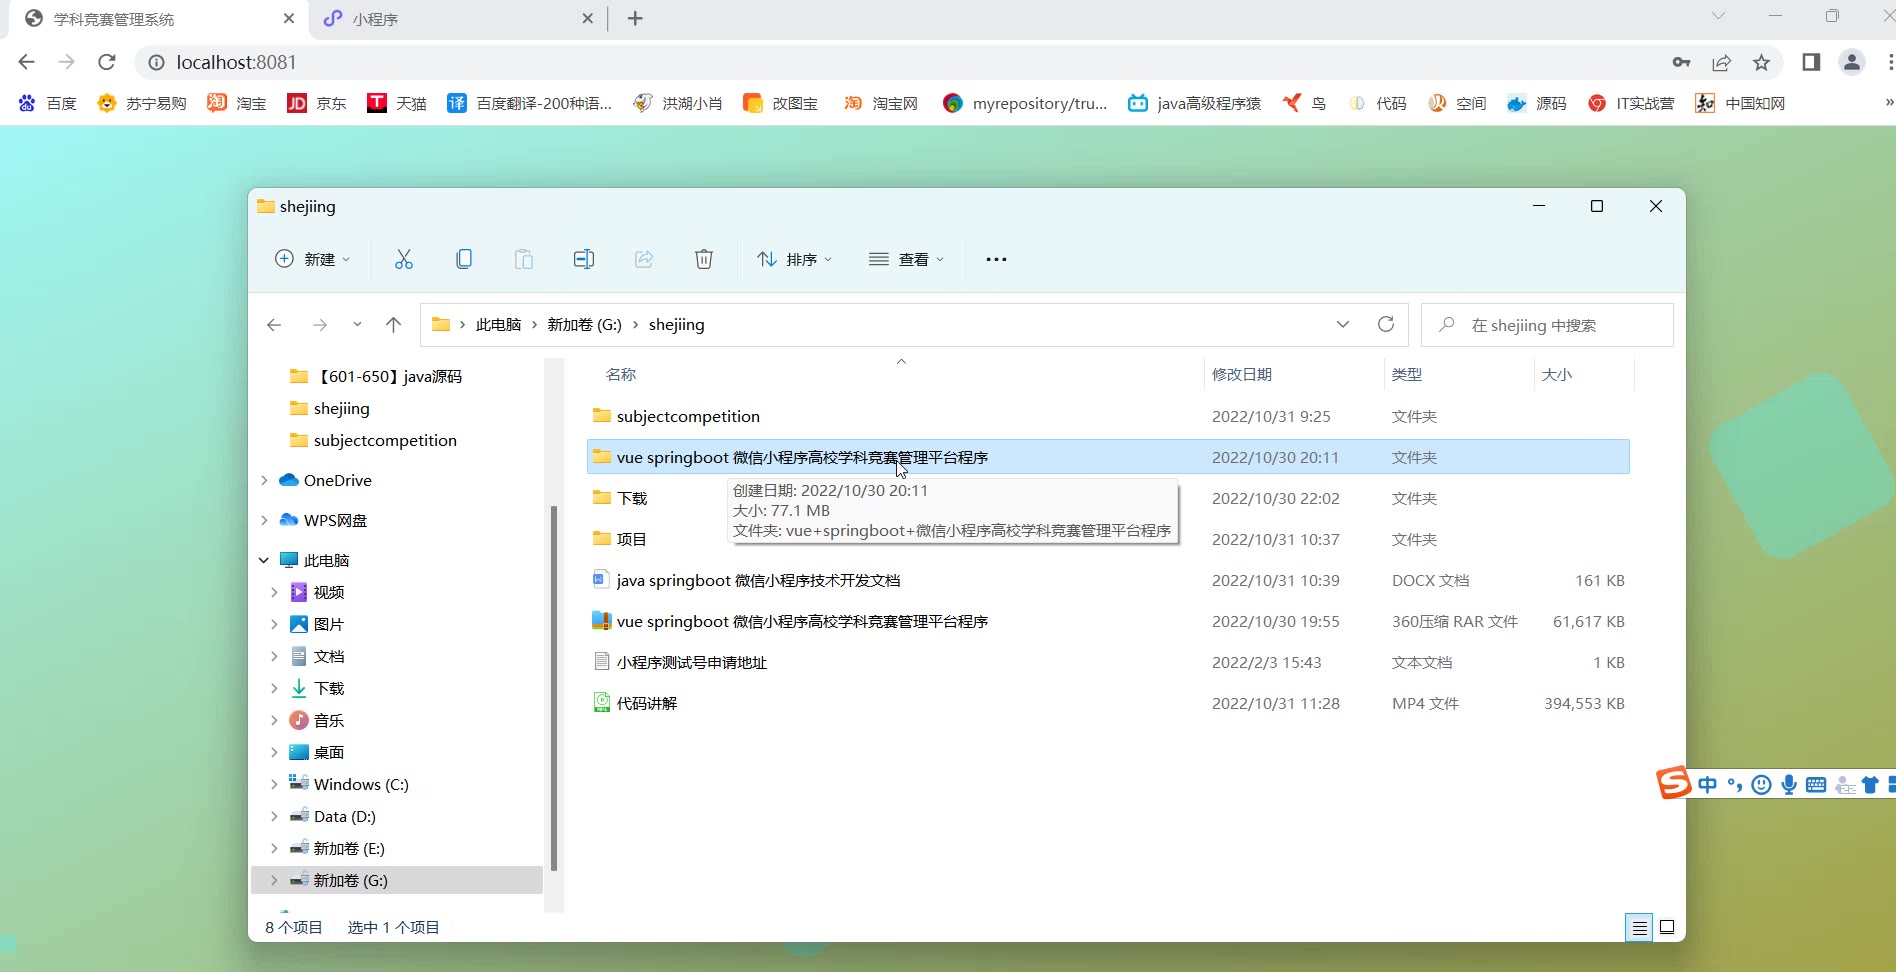
Task: Open the browser profile avatar
Action: point(1852,62)
